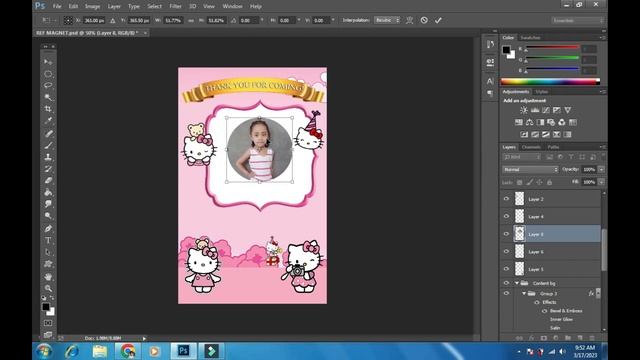This screenshot has height=360, width=640.
Task: Switch to the Styles tab
Action: click(x=542, y=92)
